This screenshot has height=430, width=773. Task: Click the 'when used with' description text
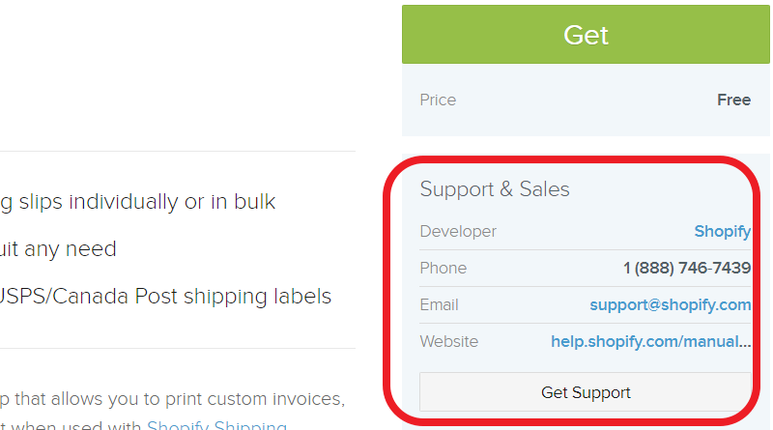click(70, 426)
